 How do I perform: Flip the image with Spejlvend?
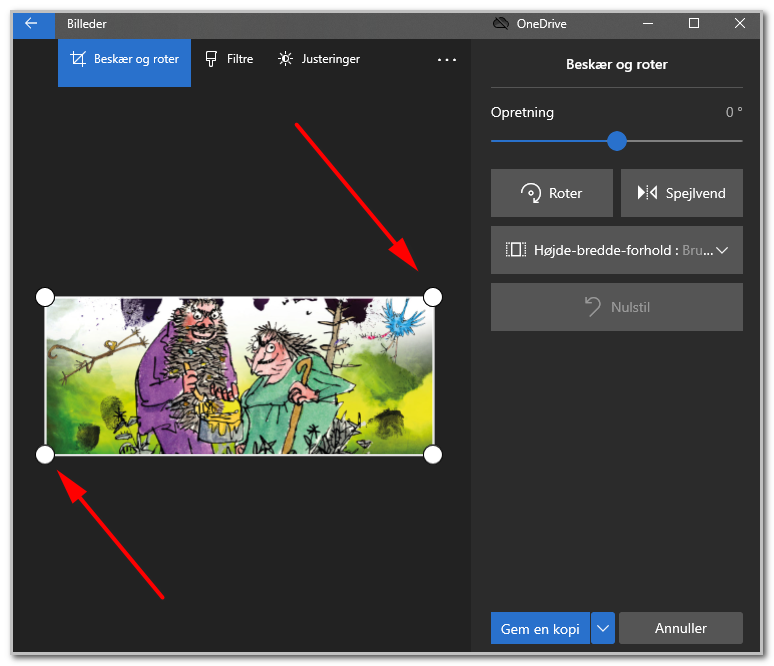coord(681,193)
